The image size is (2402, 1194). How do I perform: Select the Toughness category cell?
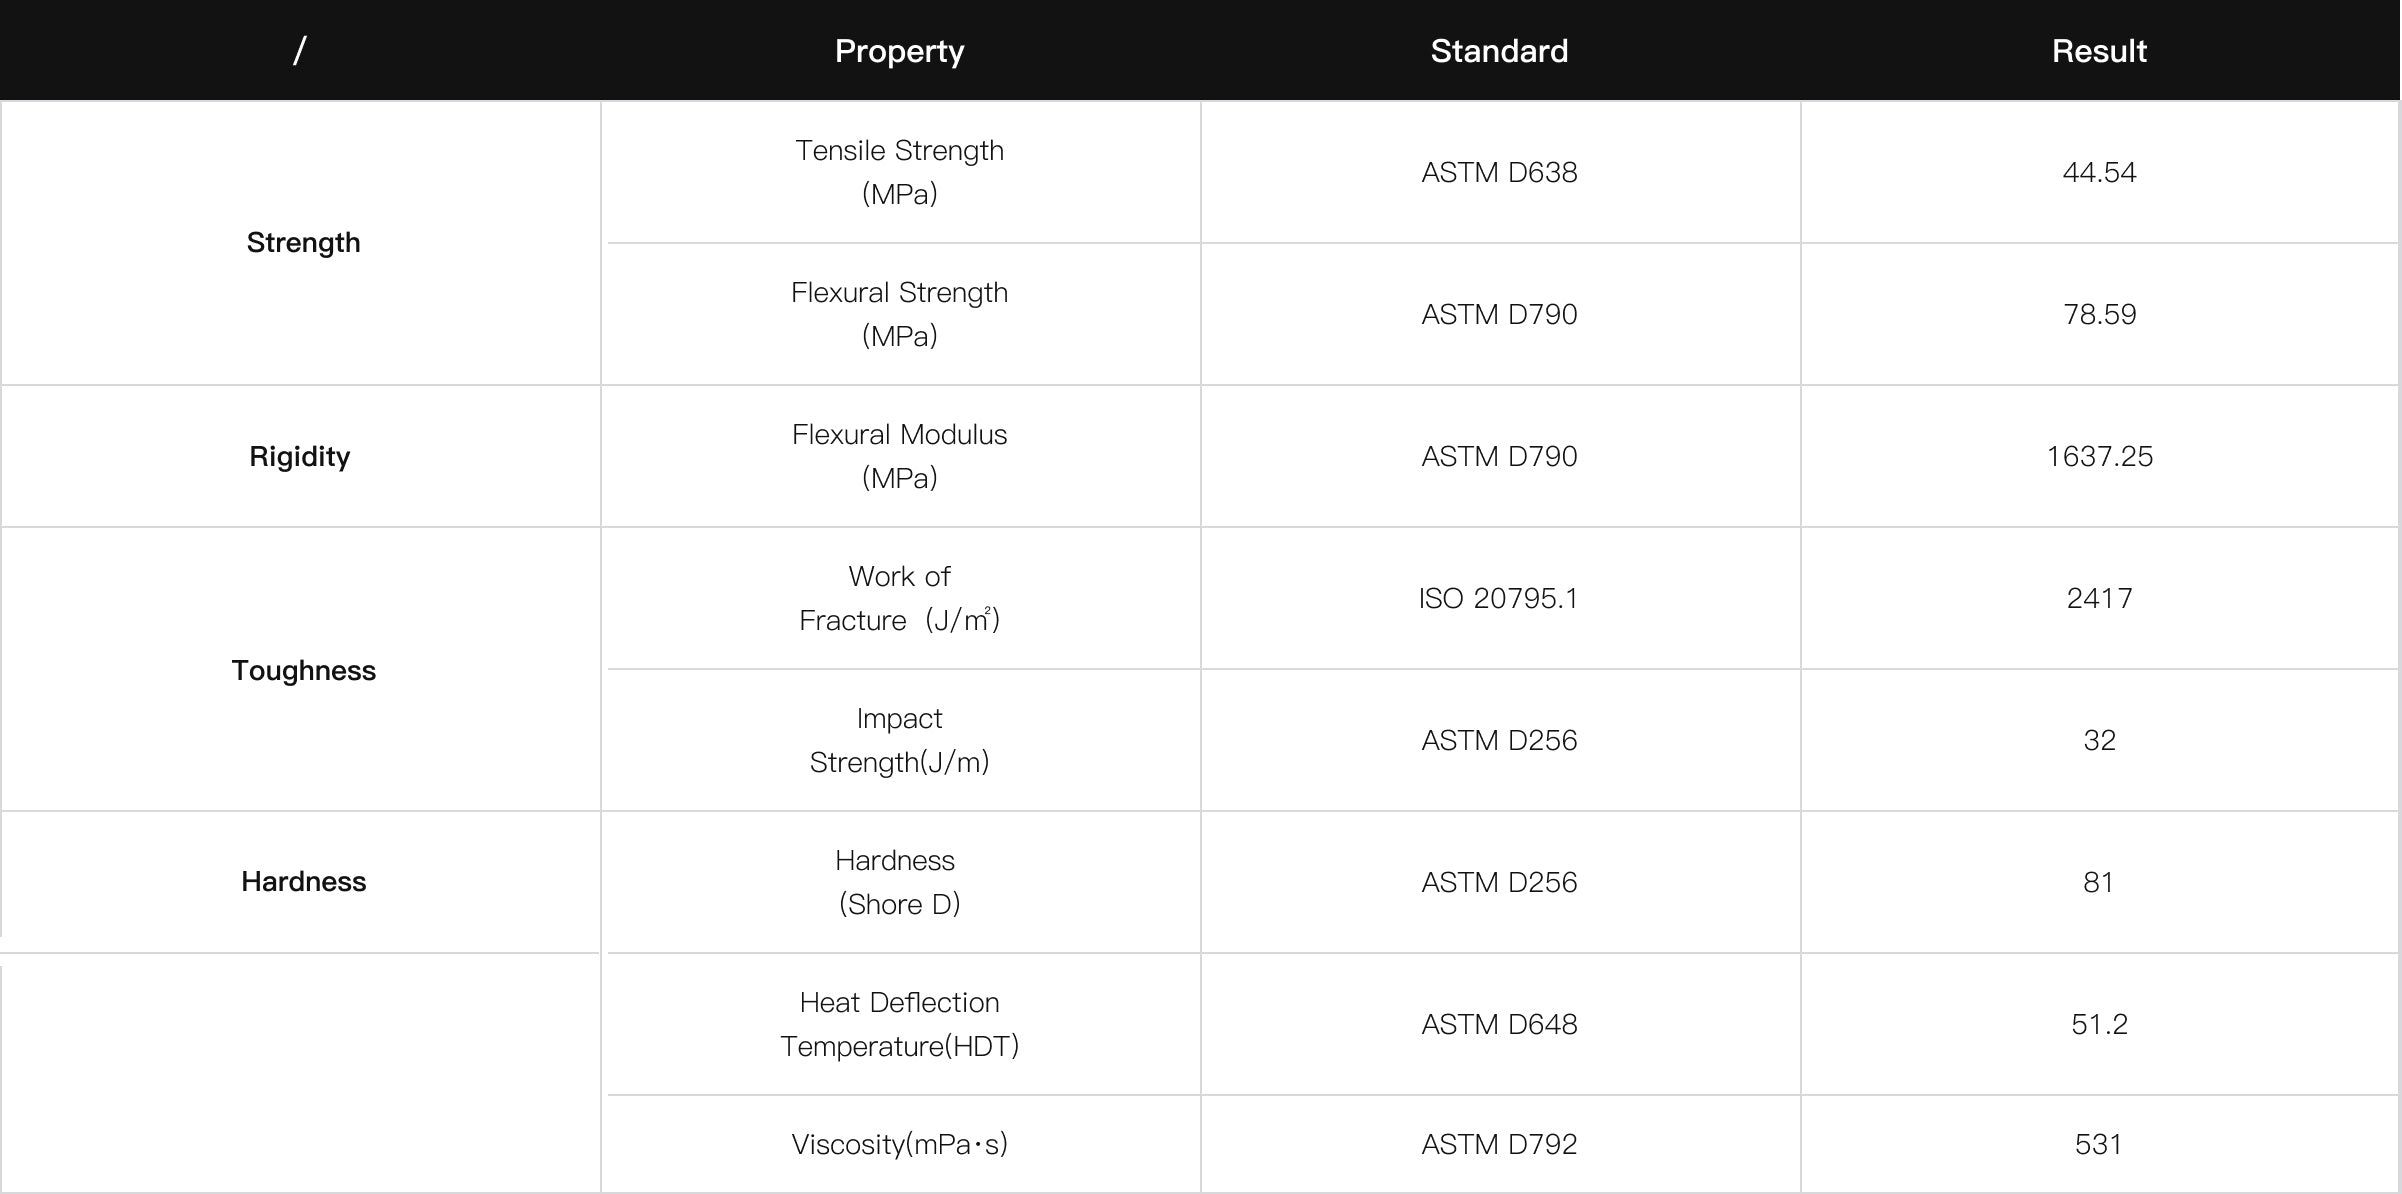click(x=303, y=670)
